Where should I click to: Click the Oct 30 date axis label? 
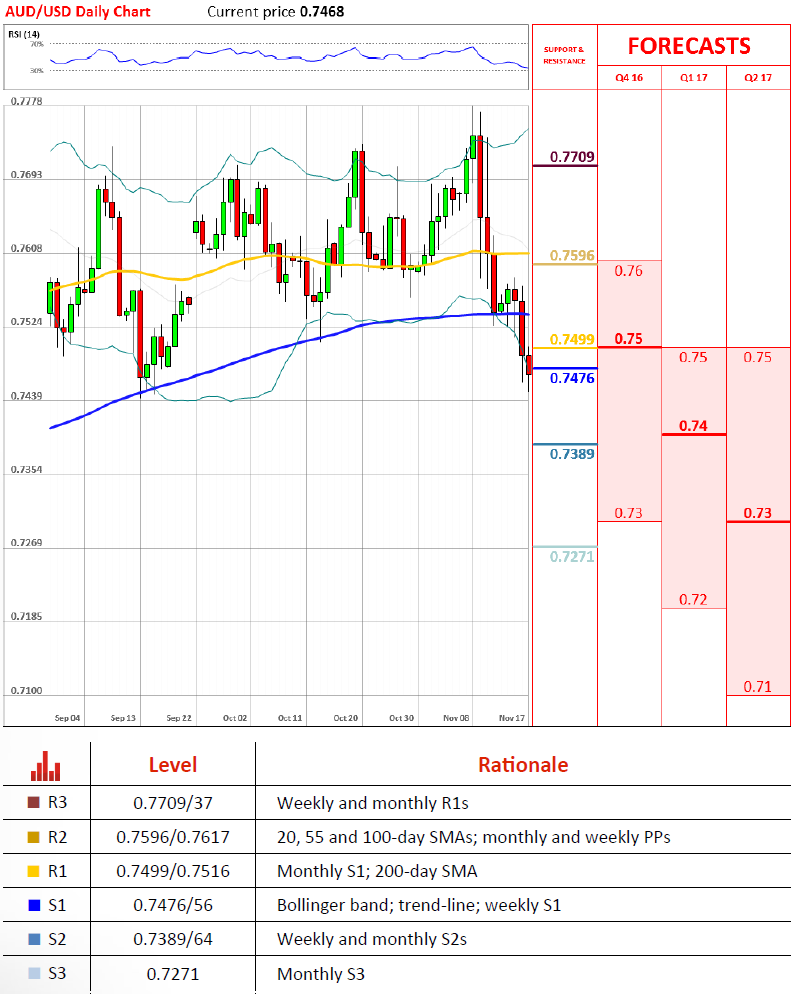401,718
